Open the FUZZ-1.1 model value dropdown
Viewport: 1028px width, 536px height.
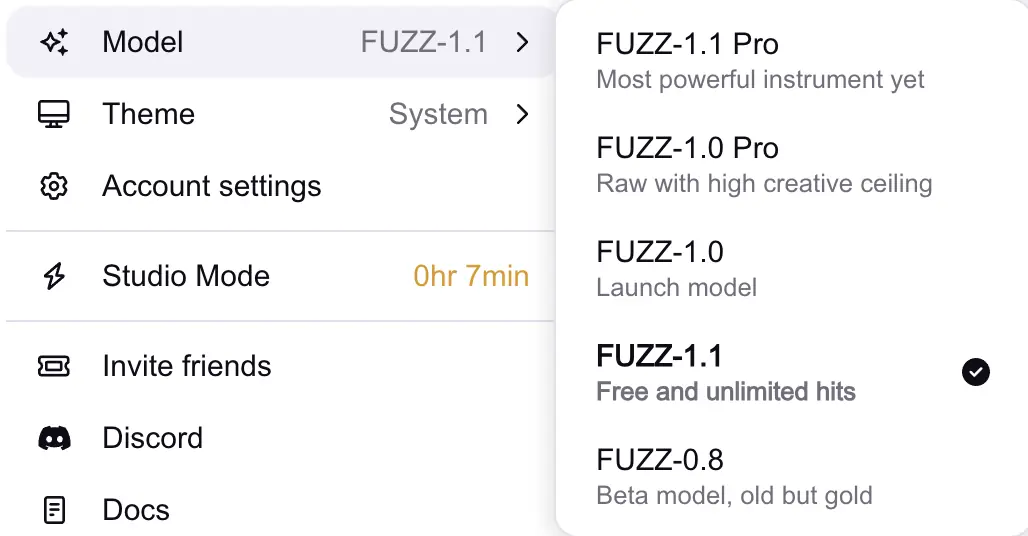click(x=423, y=43)
